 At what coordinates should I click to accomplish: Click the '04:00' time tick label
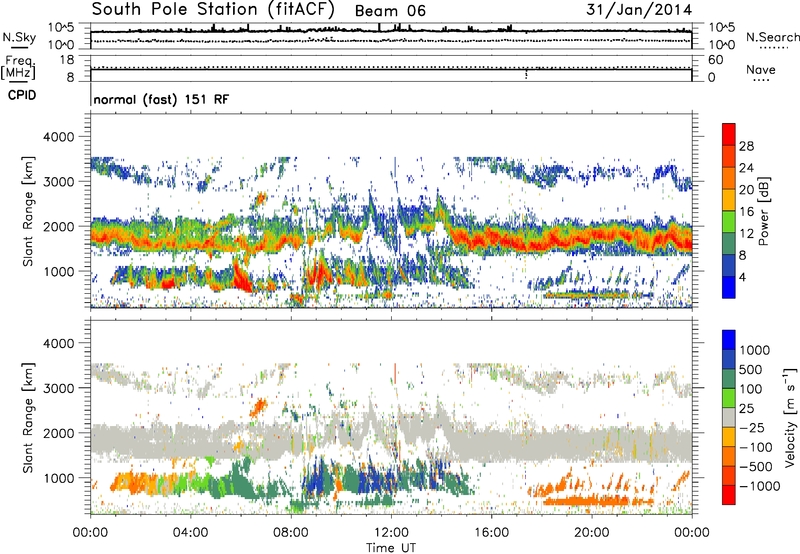190,533
